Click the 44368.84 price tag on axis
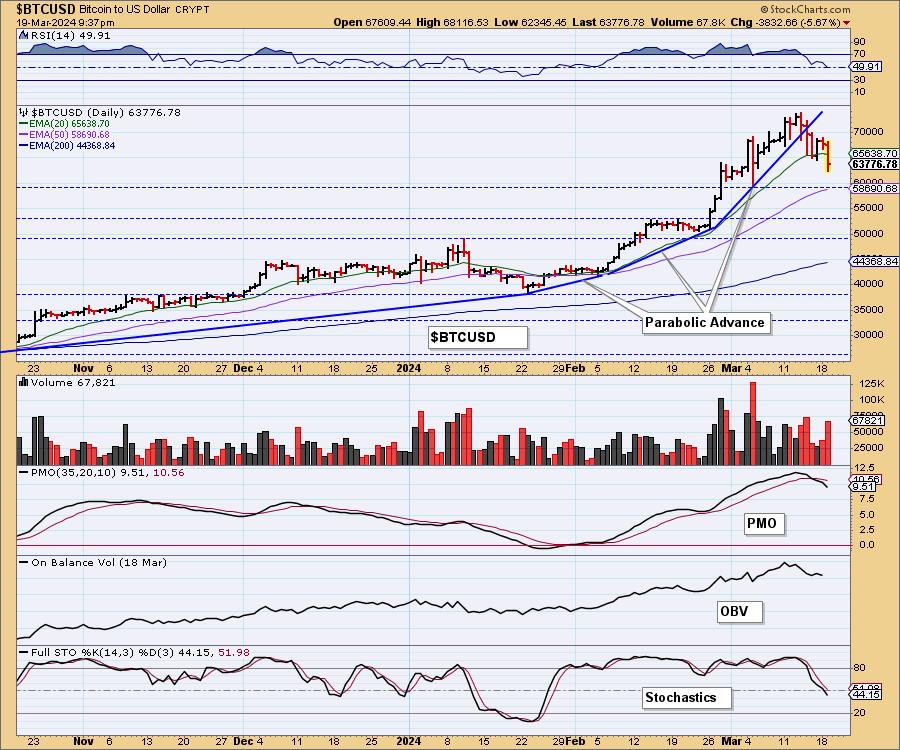This screenshot has height=750, width=900. [x=874, y=262]
